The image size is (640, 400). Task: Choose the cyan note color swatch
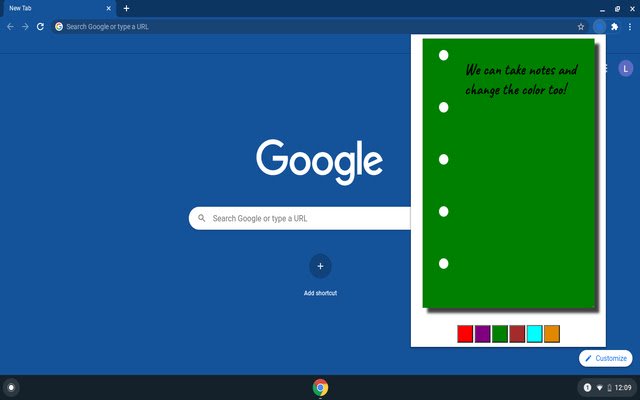(x=534, y=334)
